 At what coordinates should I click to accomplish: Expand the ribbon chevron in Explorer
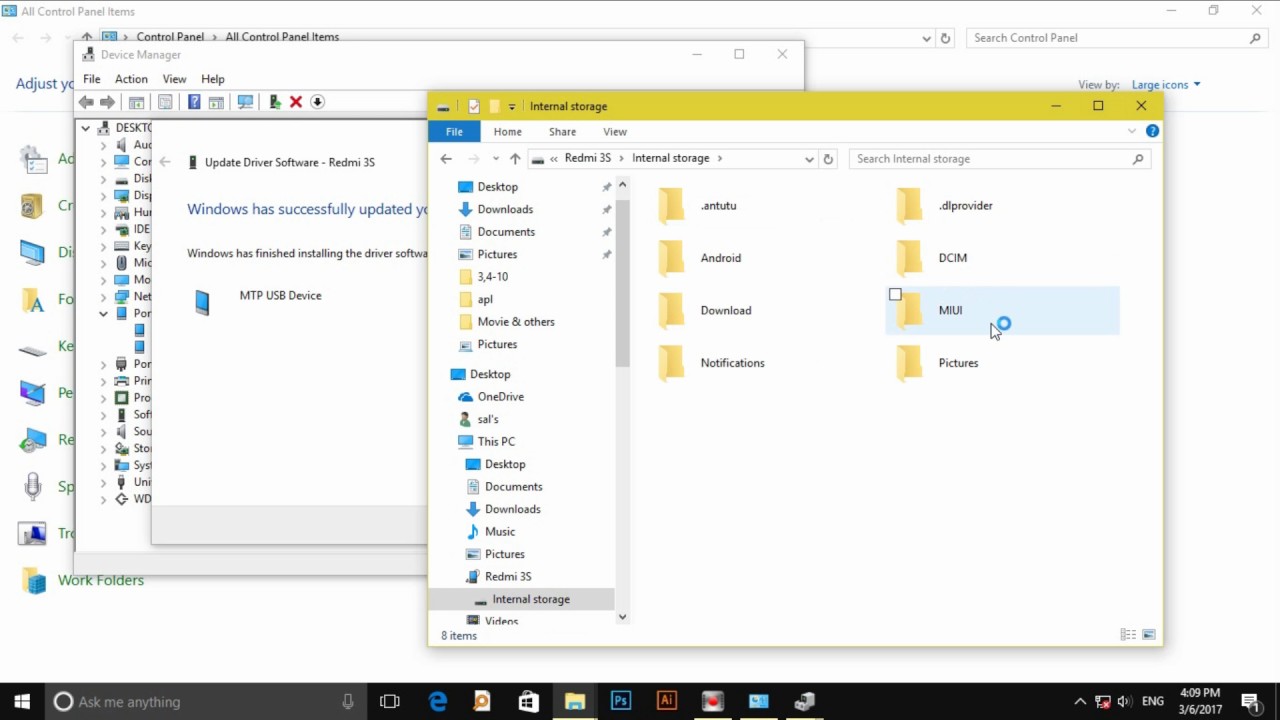coord(1132,131)
